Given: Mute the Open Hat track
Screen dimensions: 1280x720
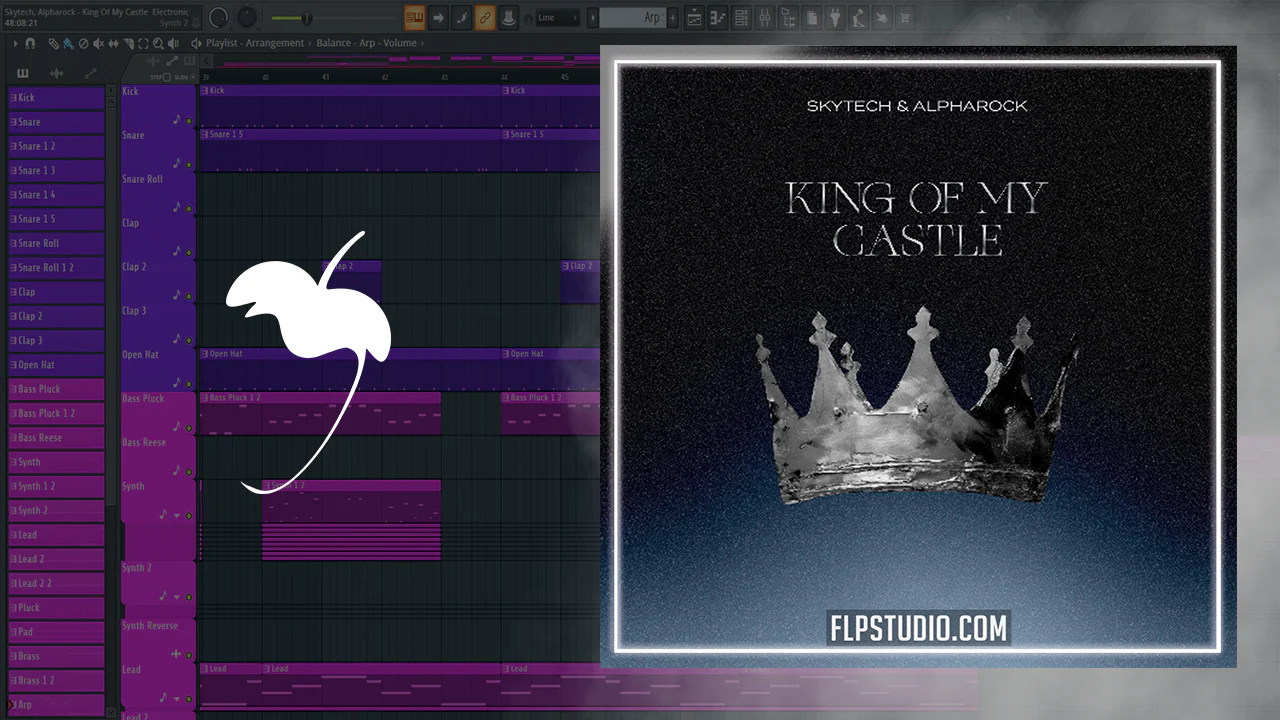Looking at the screenshot, I should (188, 385).
